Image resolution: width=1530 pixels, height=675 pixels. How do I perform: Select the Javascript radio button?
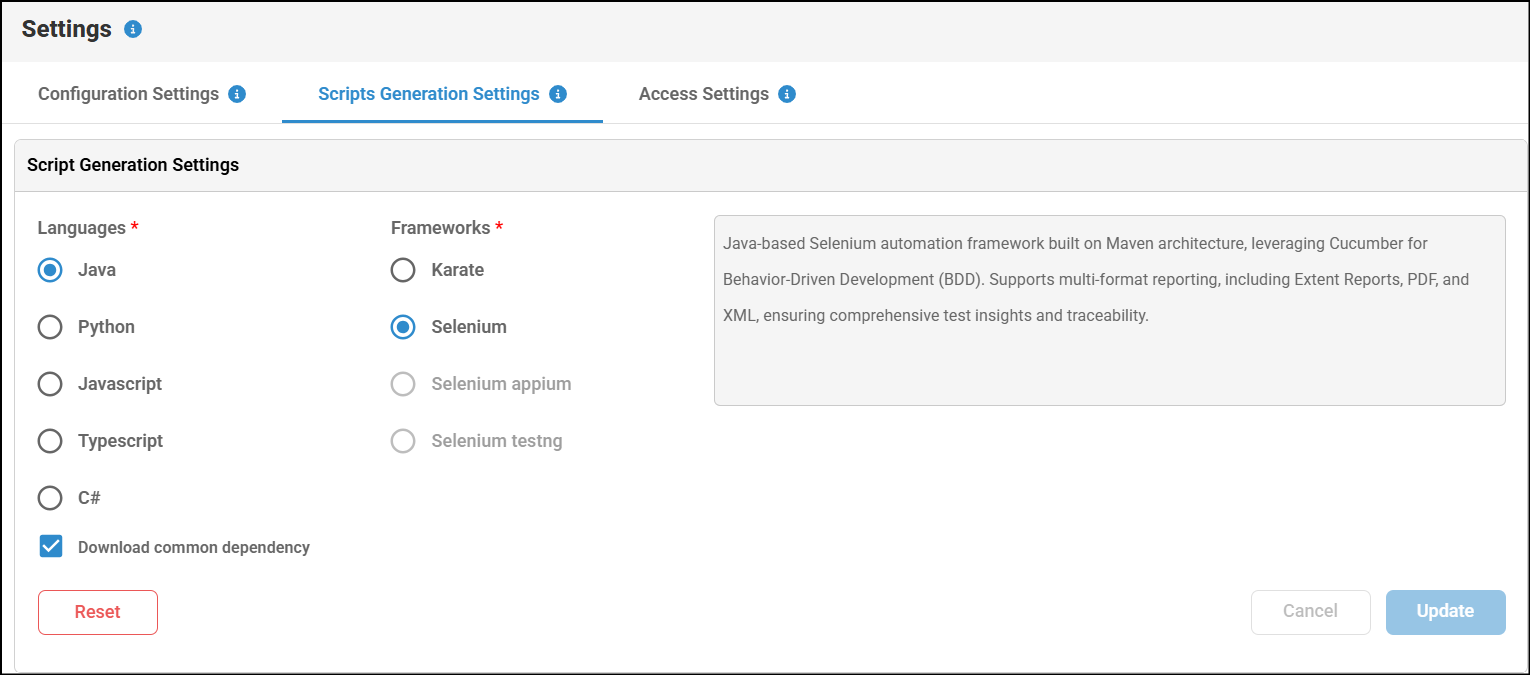coord(50,384)
